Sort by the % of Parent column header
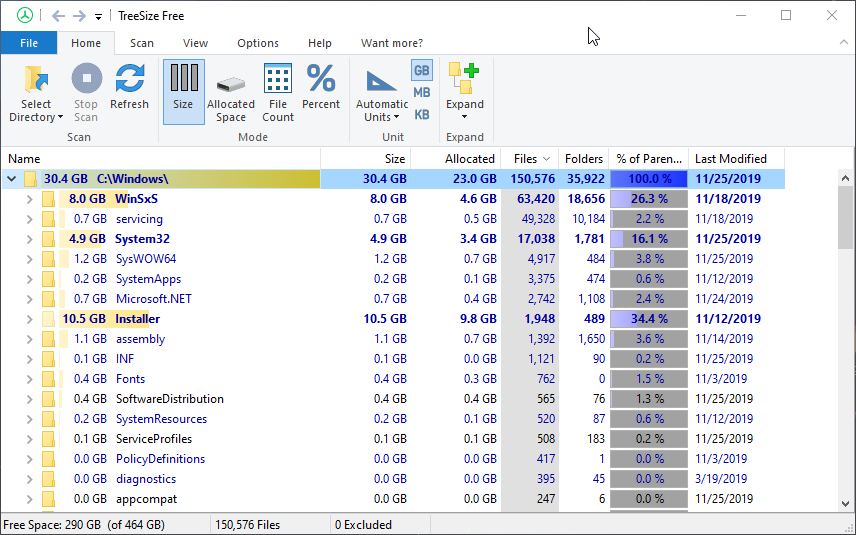856x535 pixels. 649,159
